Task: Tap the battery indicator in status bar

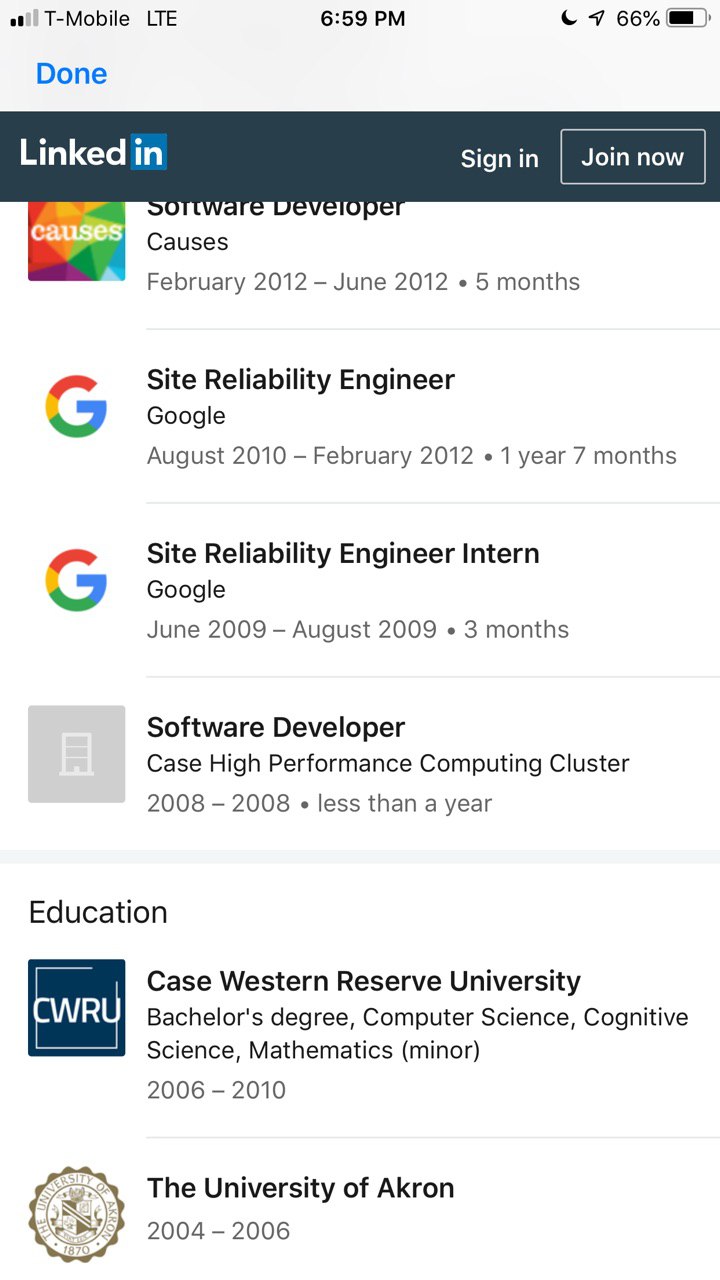Action: tap(688, 18)
